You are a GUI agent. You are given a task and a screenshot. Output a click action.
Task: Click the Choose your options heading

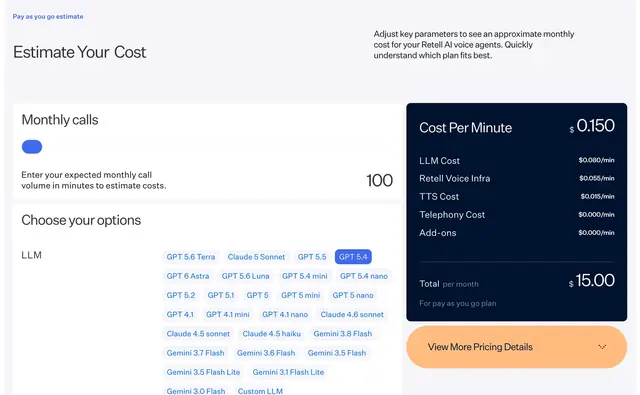[x=81, y=220]
